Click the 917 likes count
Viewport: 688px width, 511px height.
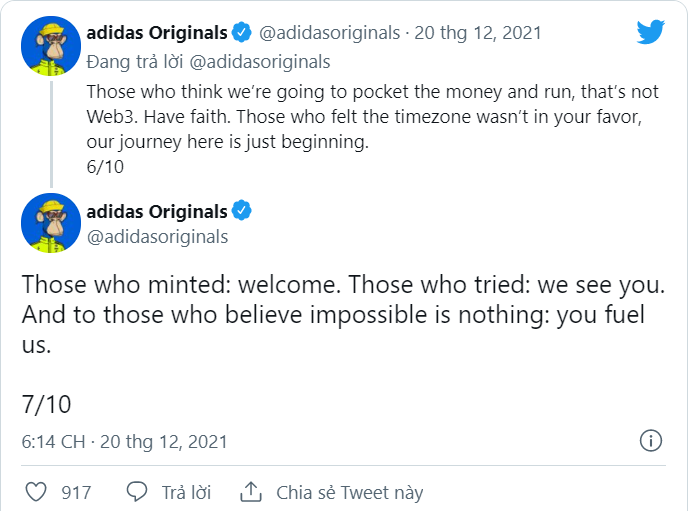76,492
